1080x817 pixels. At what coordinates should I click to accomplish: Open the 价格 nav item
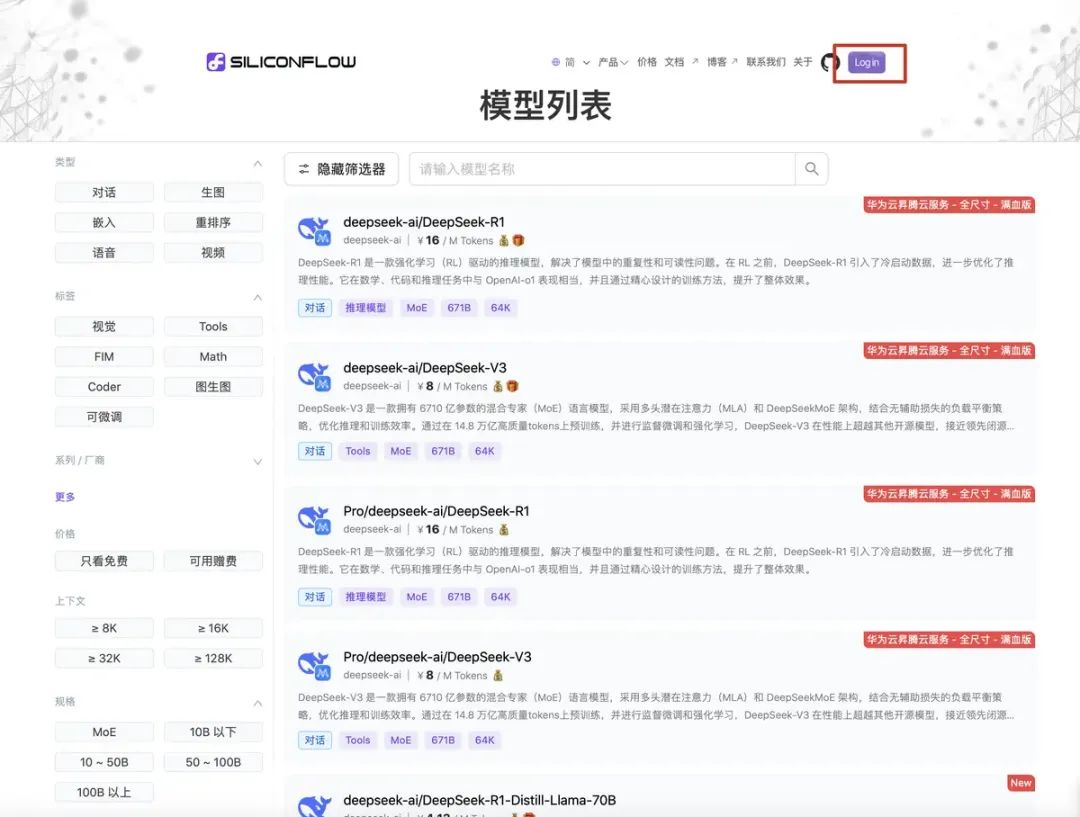click(647, 62)
